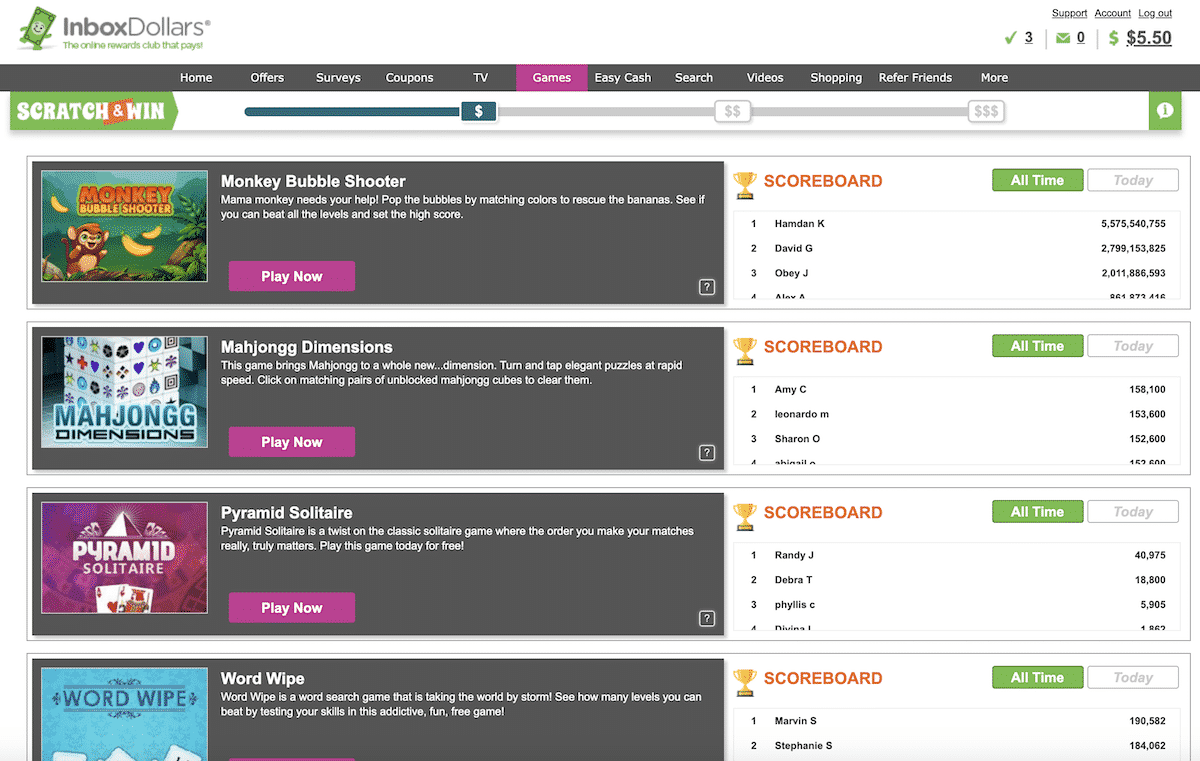The image size is (1200, 761).
Task: Select Today for Monkey Bubble Shooter scoreboard
Action: point(1133,180)
